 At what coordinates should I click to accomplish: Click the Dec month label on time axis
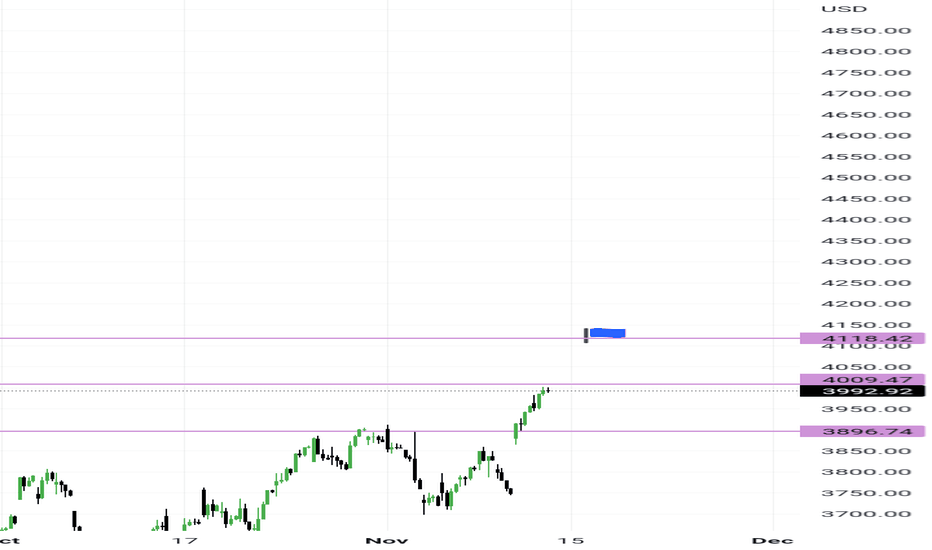pyautogui.click(x=772, y=540)
